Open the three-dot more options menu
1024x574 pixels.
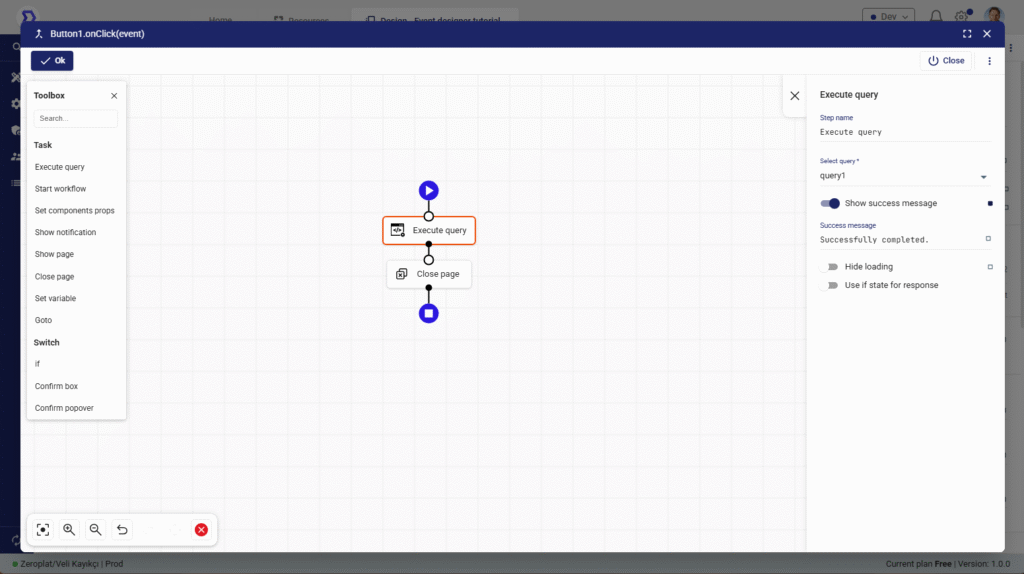990,61
